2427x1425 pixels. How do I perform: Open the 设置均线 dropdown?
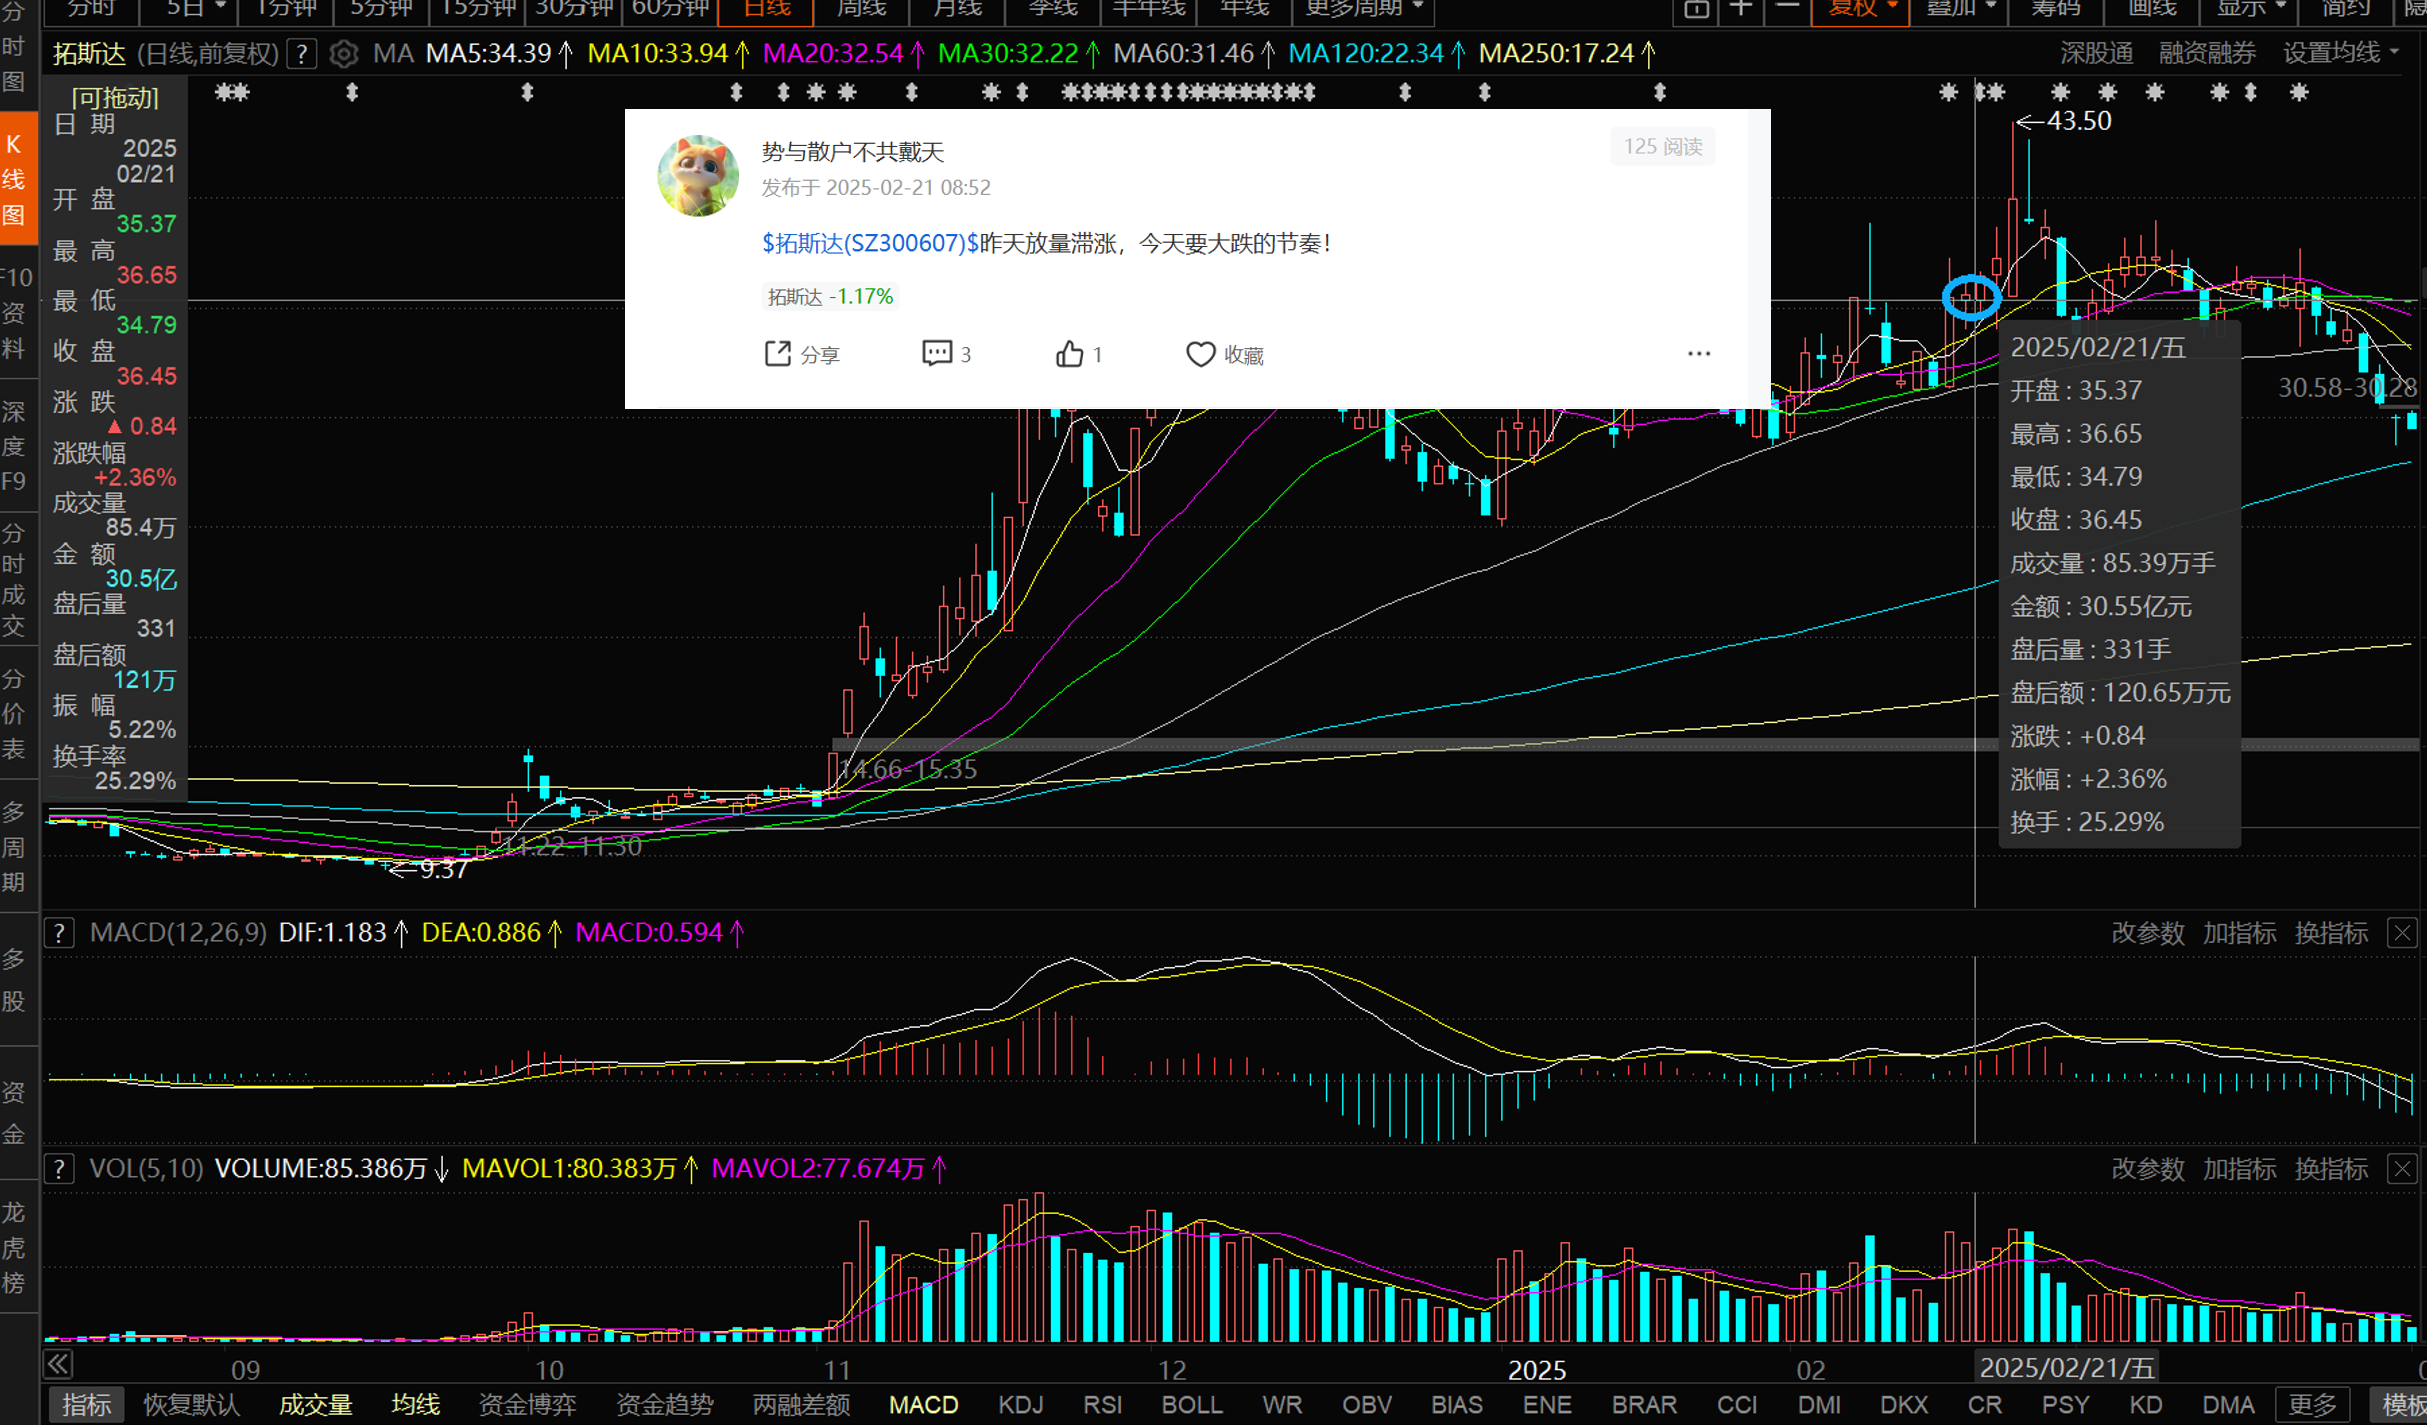click(2340, 54)
